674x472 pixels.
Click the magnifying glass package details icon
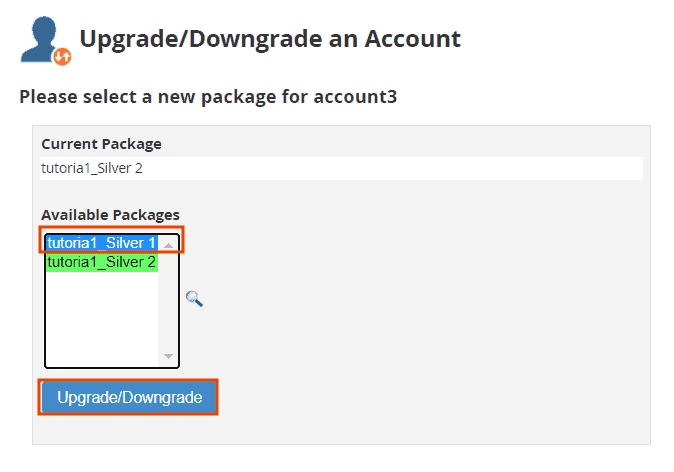click(194, 298)
